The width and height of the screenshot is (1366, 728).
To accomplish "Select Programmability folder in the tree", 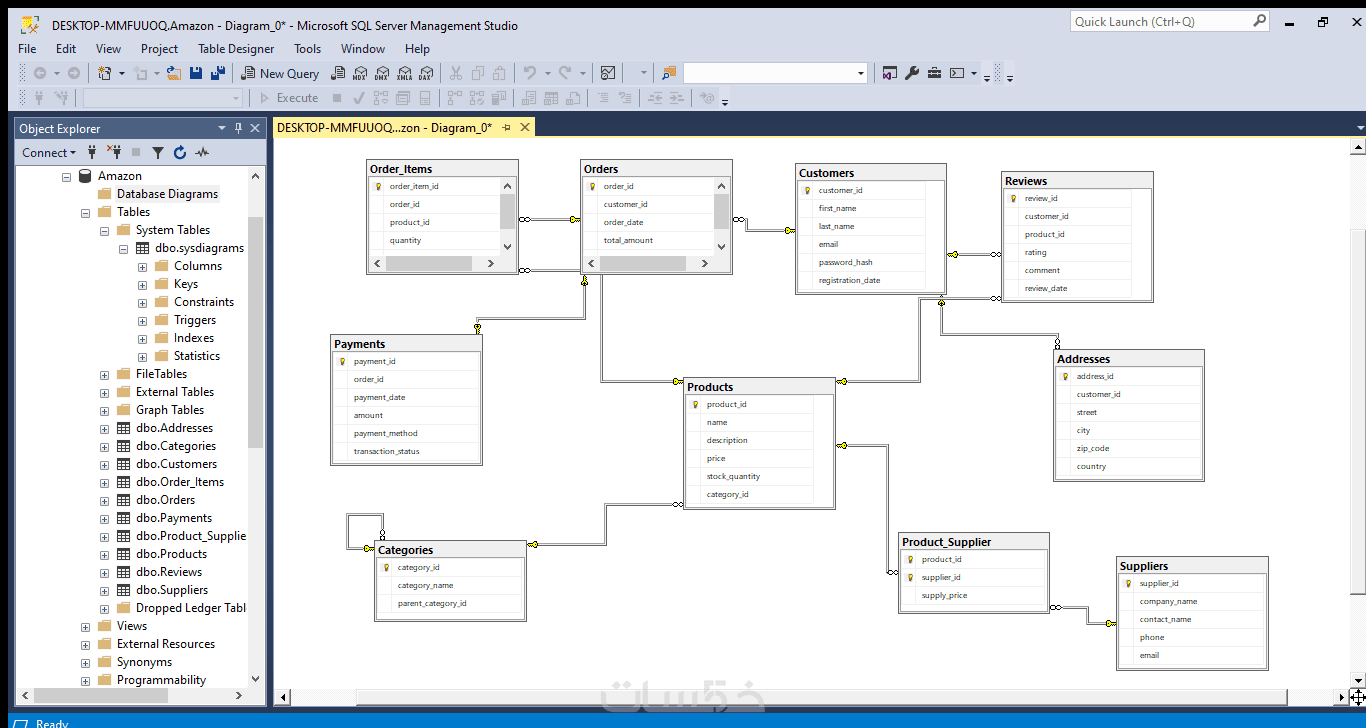I will [161, 680].
